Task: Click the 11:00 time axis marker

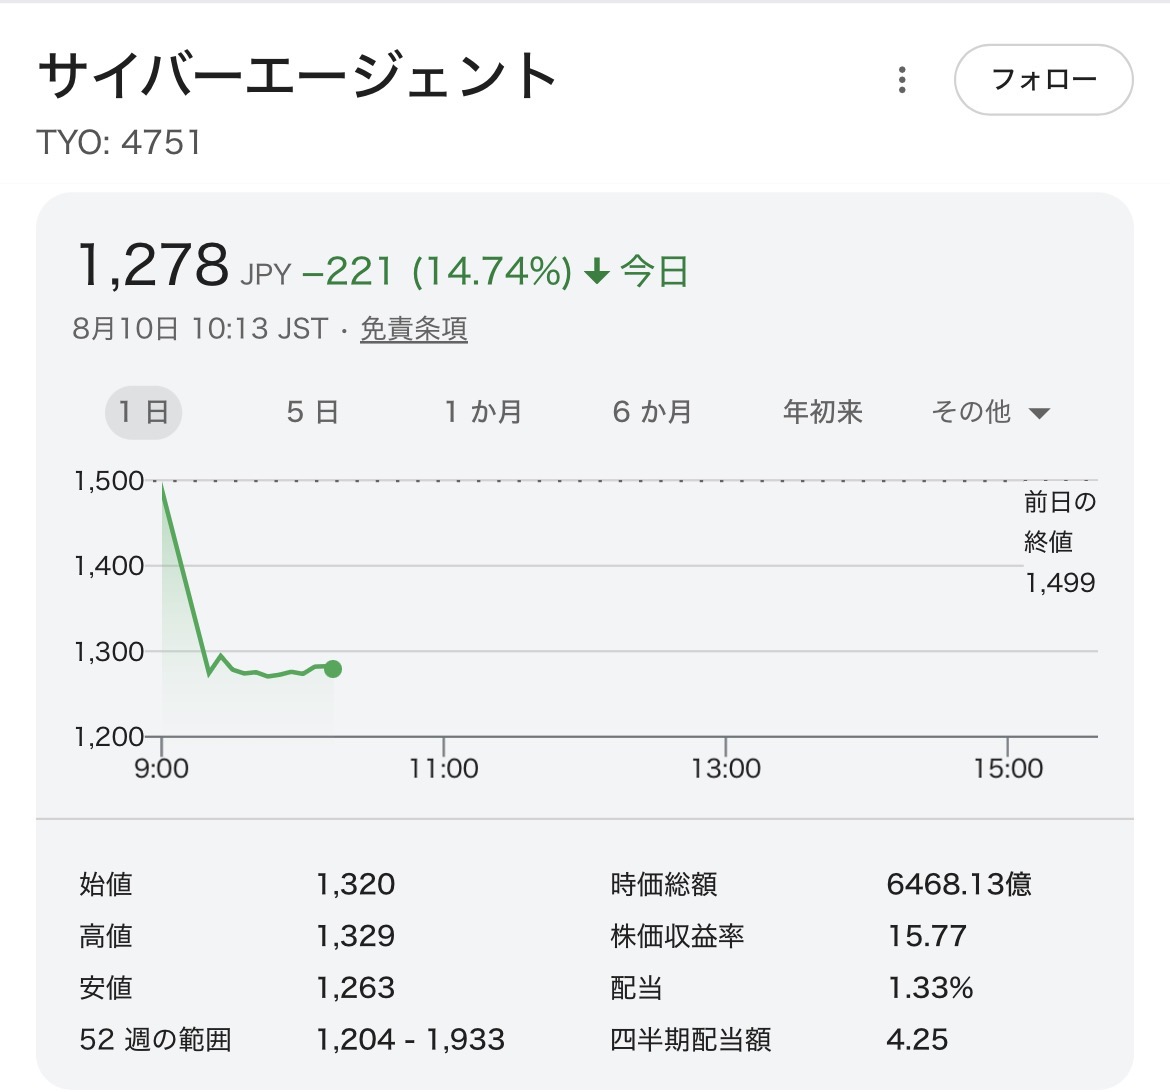Action: (x=443, y=768)
